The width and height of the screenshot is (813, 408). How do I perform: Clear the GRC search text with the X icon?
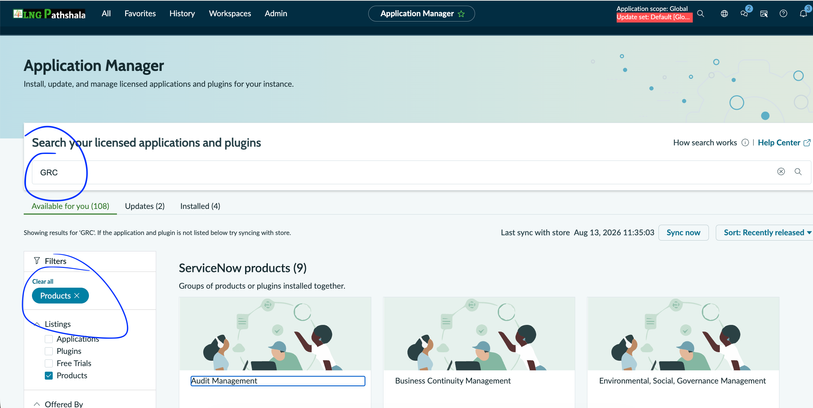coord(781,172)
